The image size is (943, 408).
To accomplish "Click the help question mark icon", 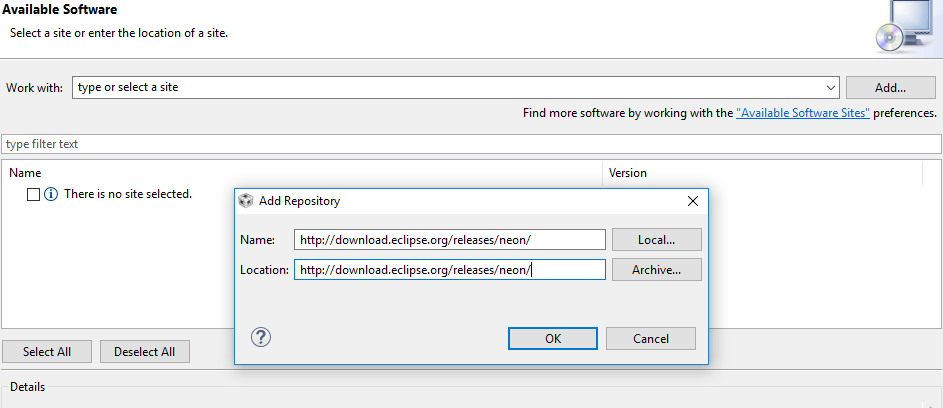I will (x=260, y=337).
